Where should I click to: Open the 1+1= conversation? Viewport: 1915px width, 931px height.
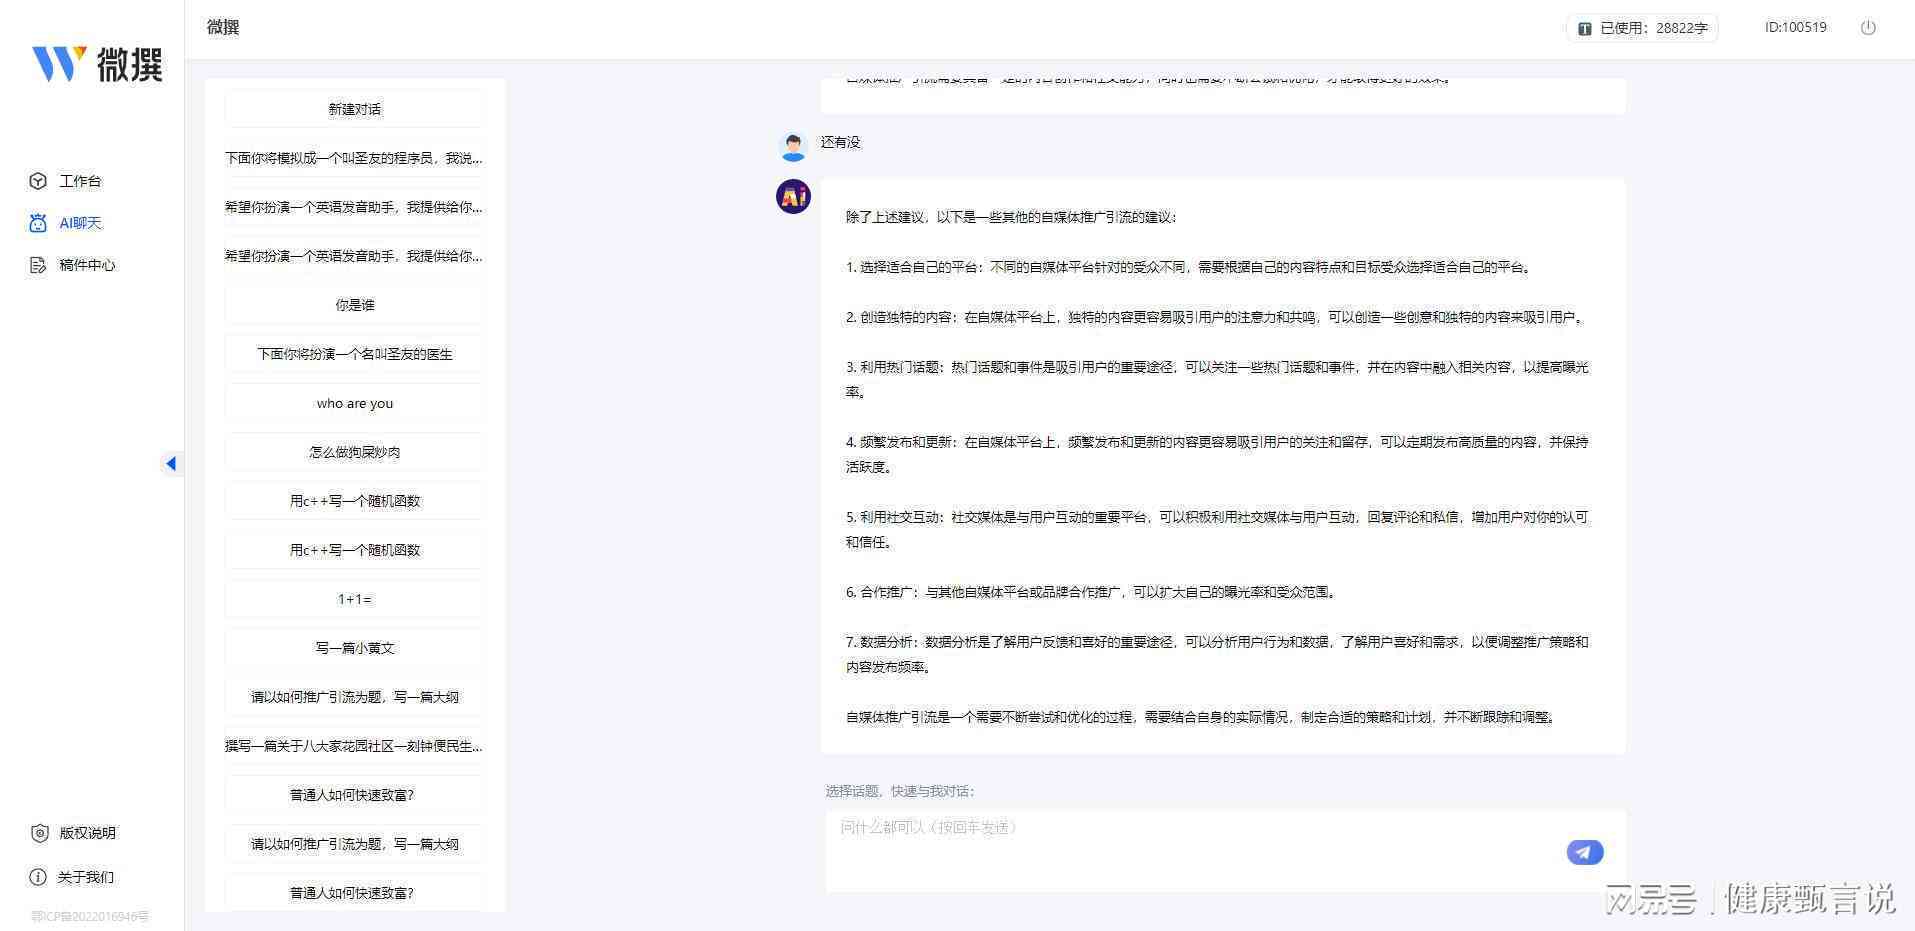point(355,599)
